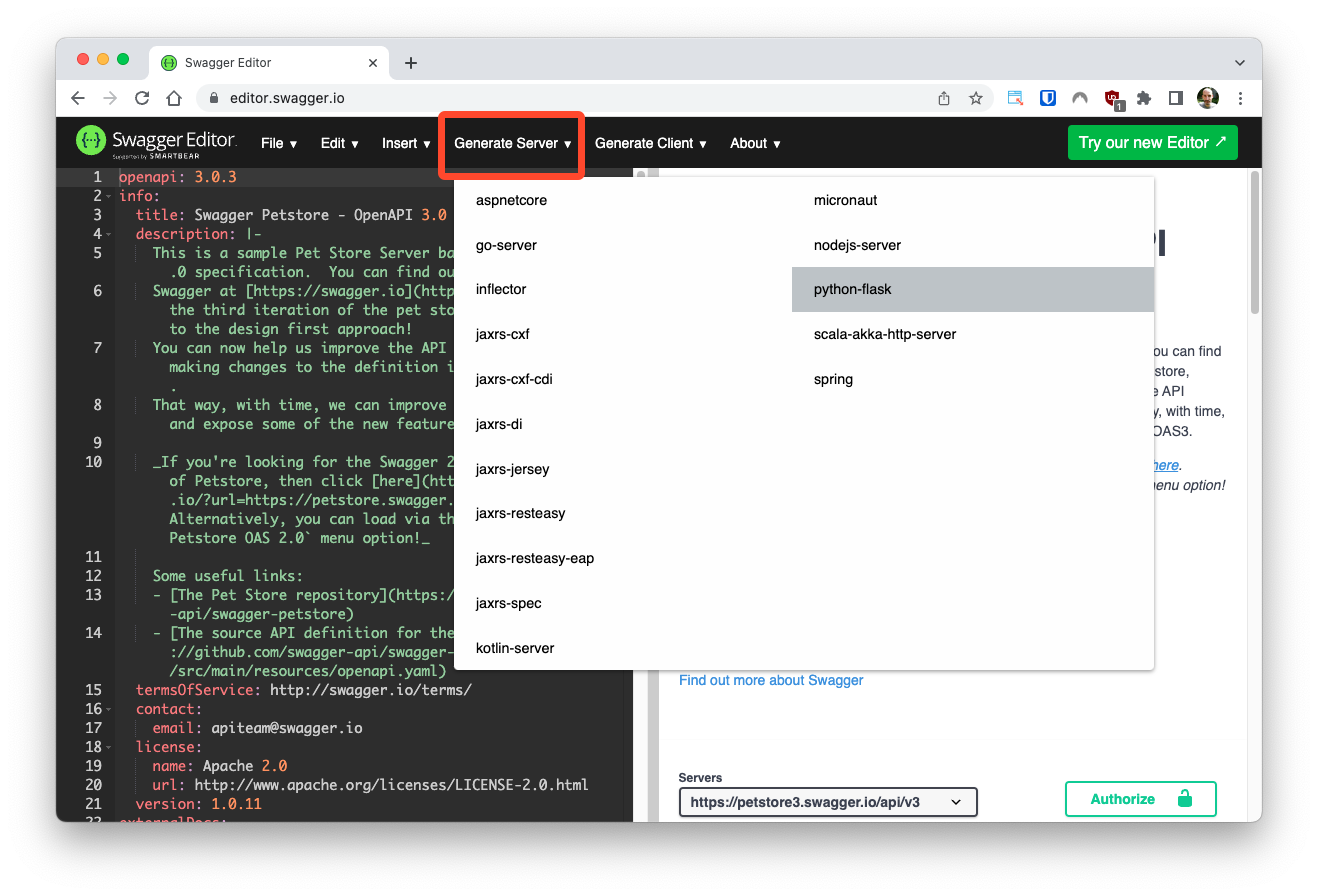Image resolution: width=1318 pixels, height=896 pixels.
Task: Choose jaxrs-spec server option
Action: pos(623,603)
